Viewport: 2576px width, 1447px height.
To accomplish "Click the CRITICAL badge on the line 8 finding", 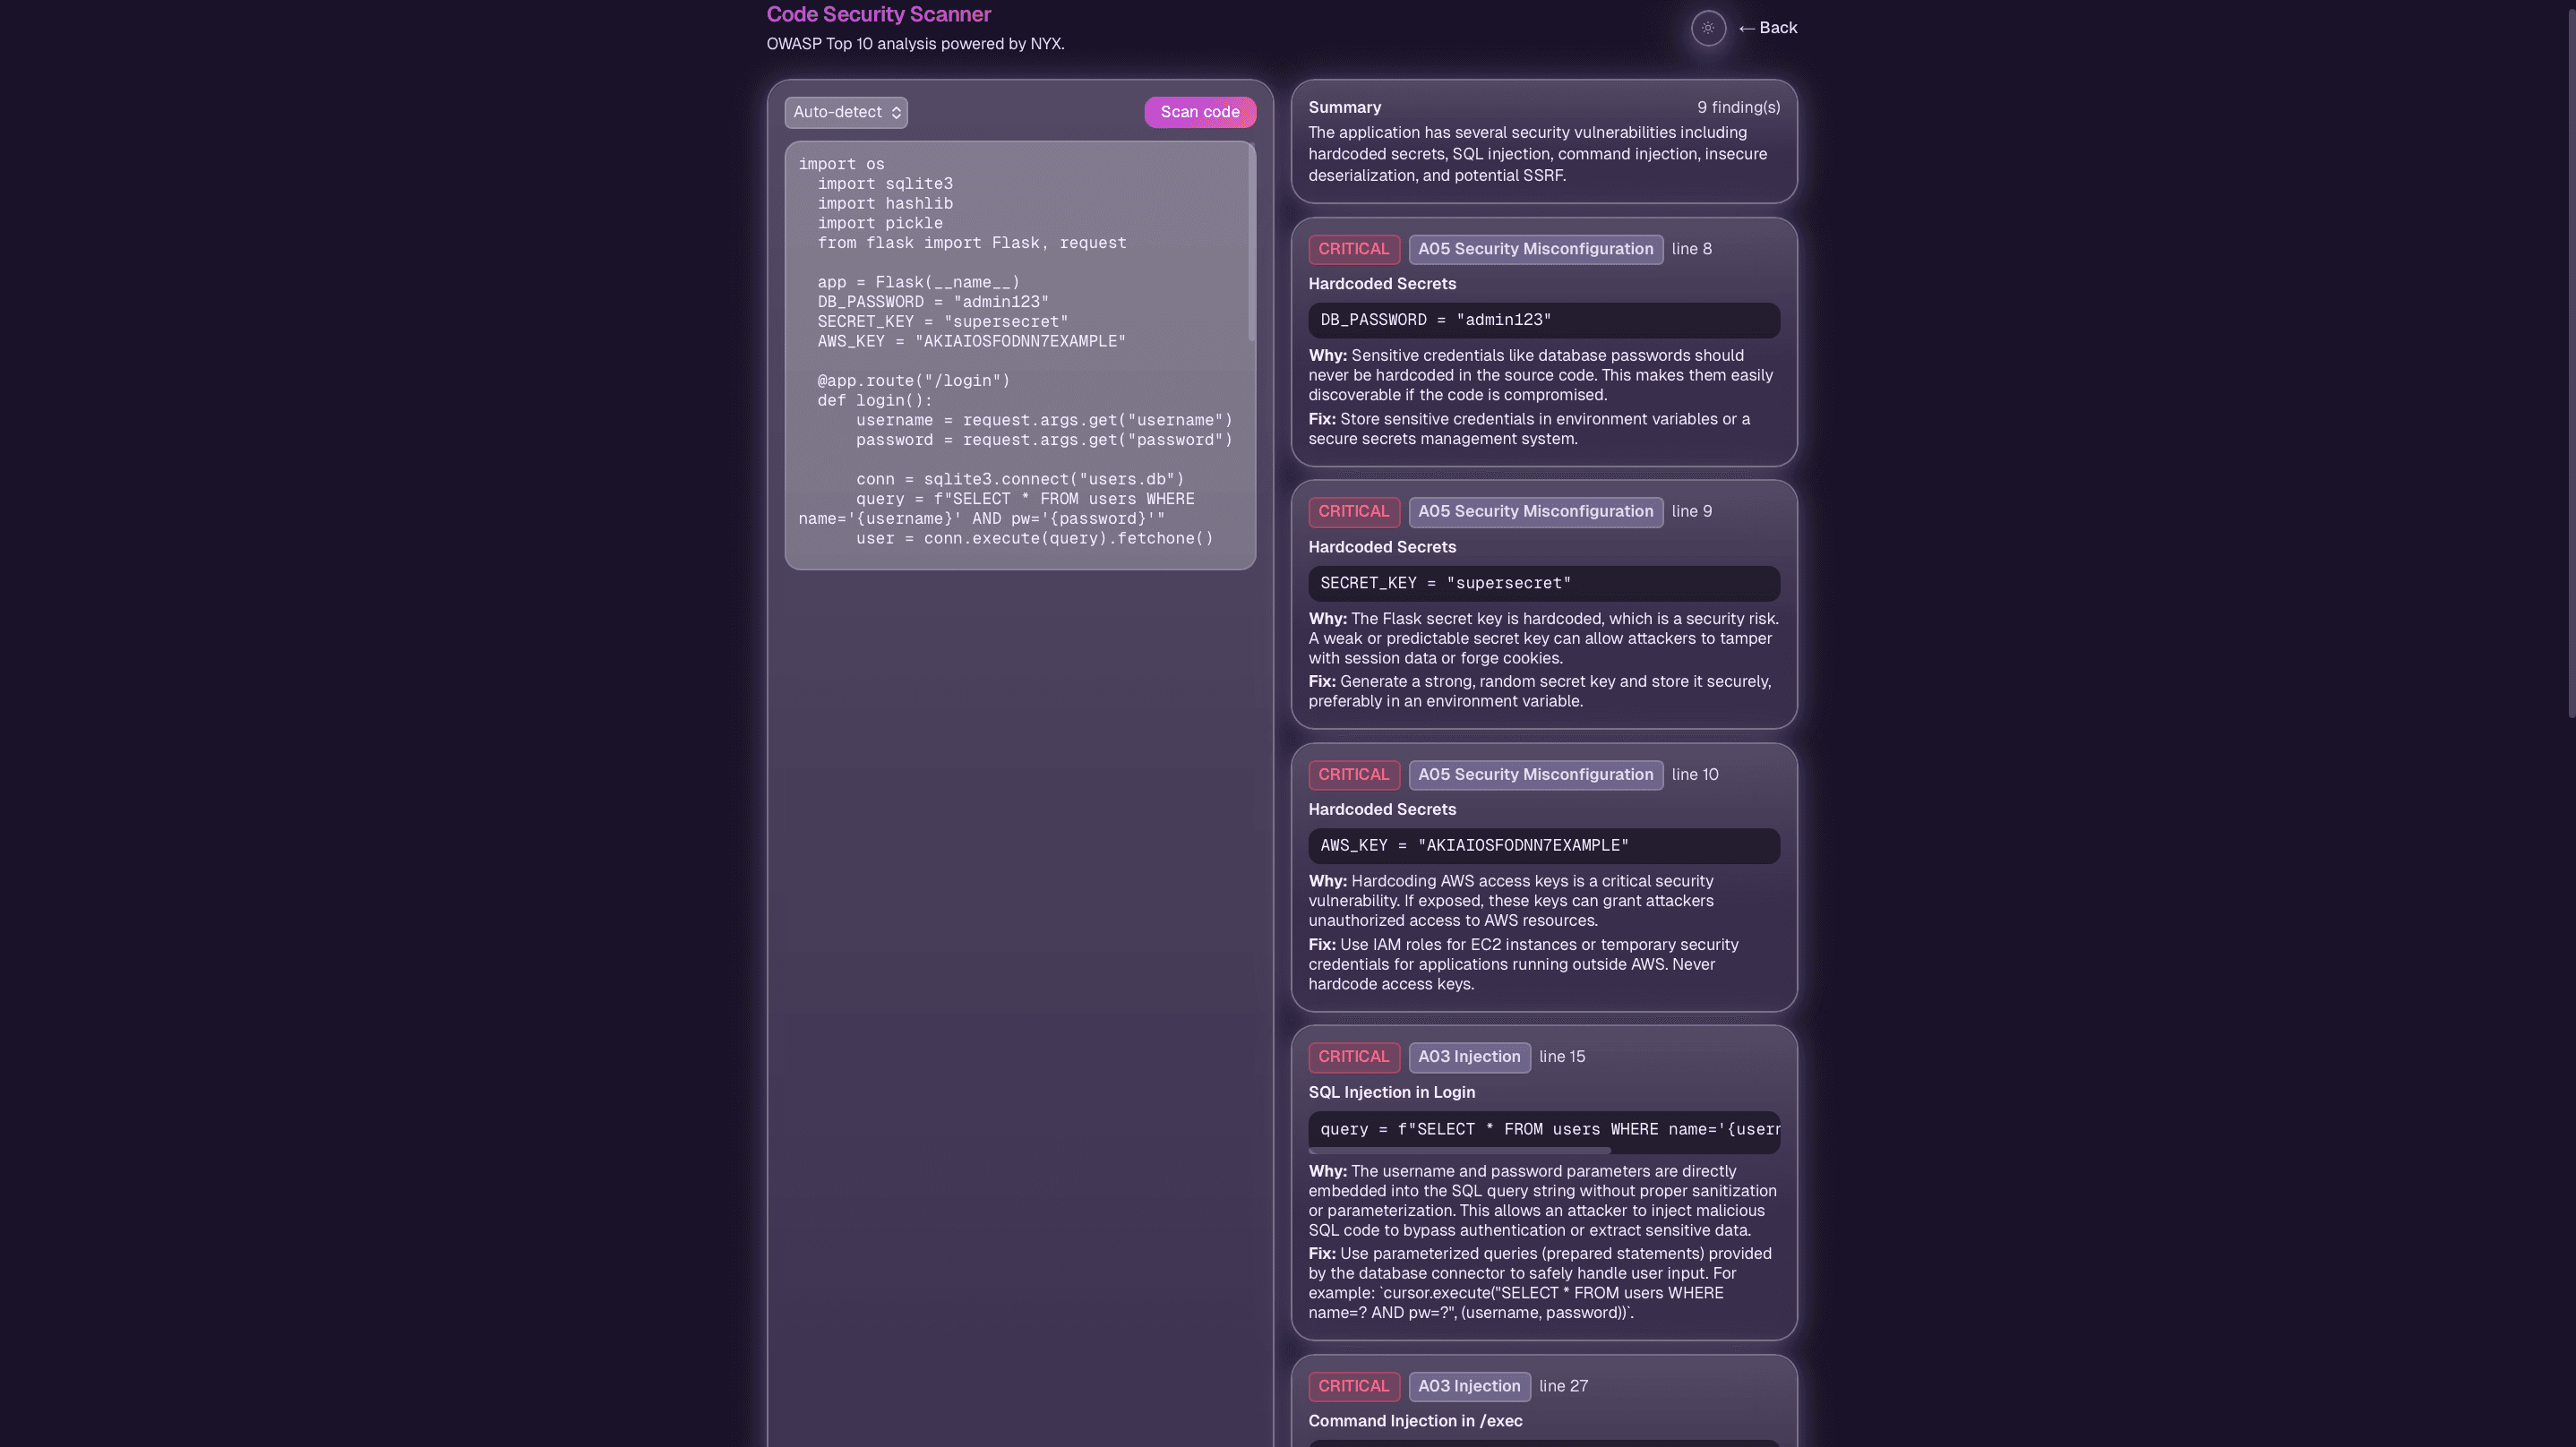I will pos(1354,249).
